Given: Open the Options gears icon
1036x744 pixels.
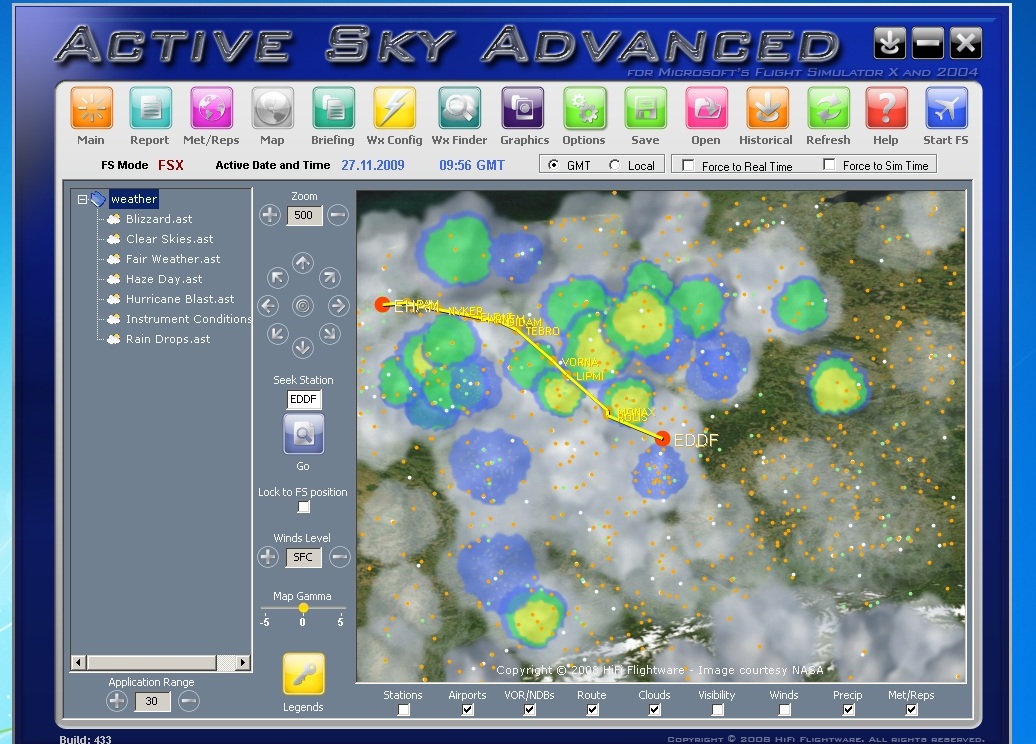Looking at the screenshot, I should click(584, 108).
